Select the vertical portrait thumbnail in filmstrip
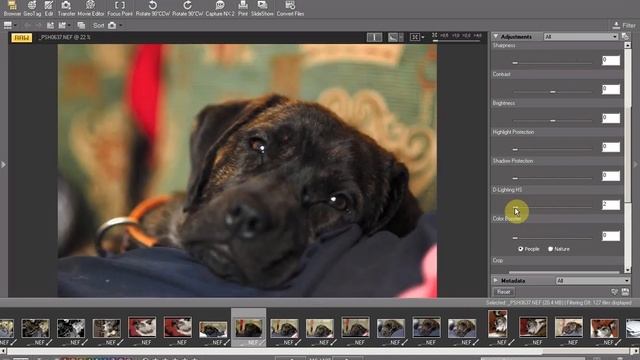 coord(498,324)
